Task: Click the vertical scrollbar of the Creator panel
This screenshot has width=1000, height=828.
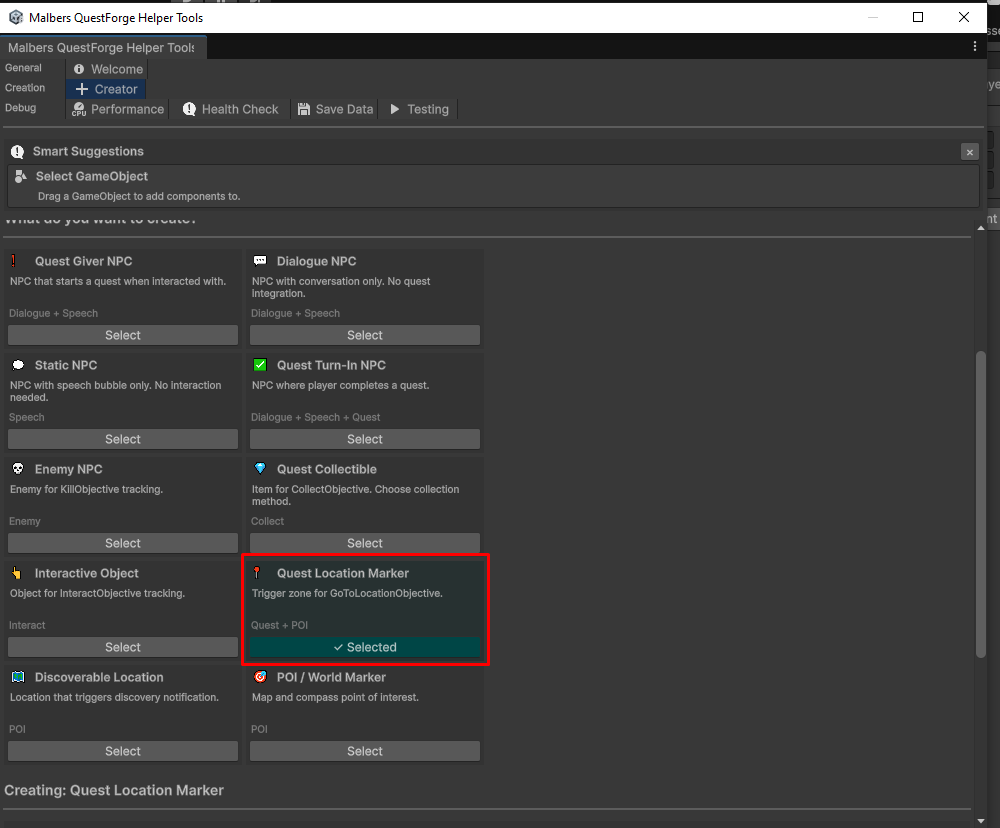Action: 981,500
